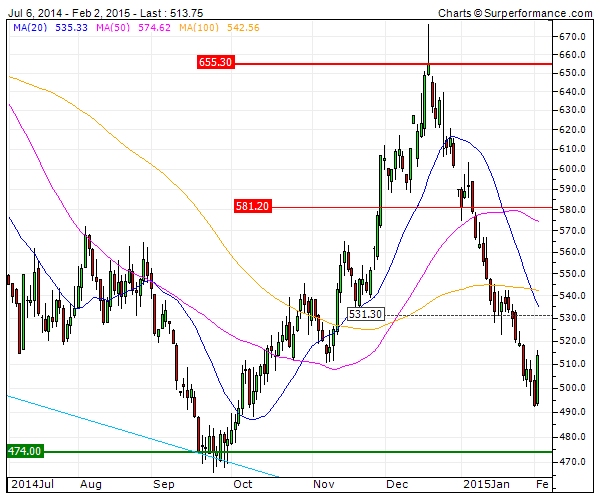Click the MA(20) legend label
Image resolution: width=600 pixels, height=500 pixels.
coord(30,28)
